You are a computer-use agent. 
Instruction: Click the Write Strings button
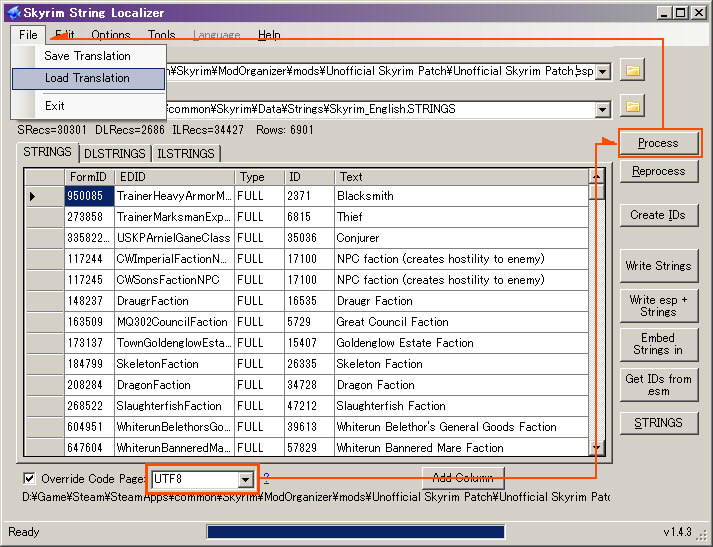pos(658,266)
